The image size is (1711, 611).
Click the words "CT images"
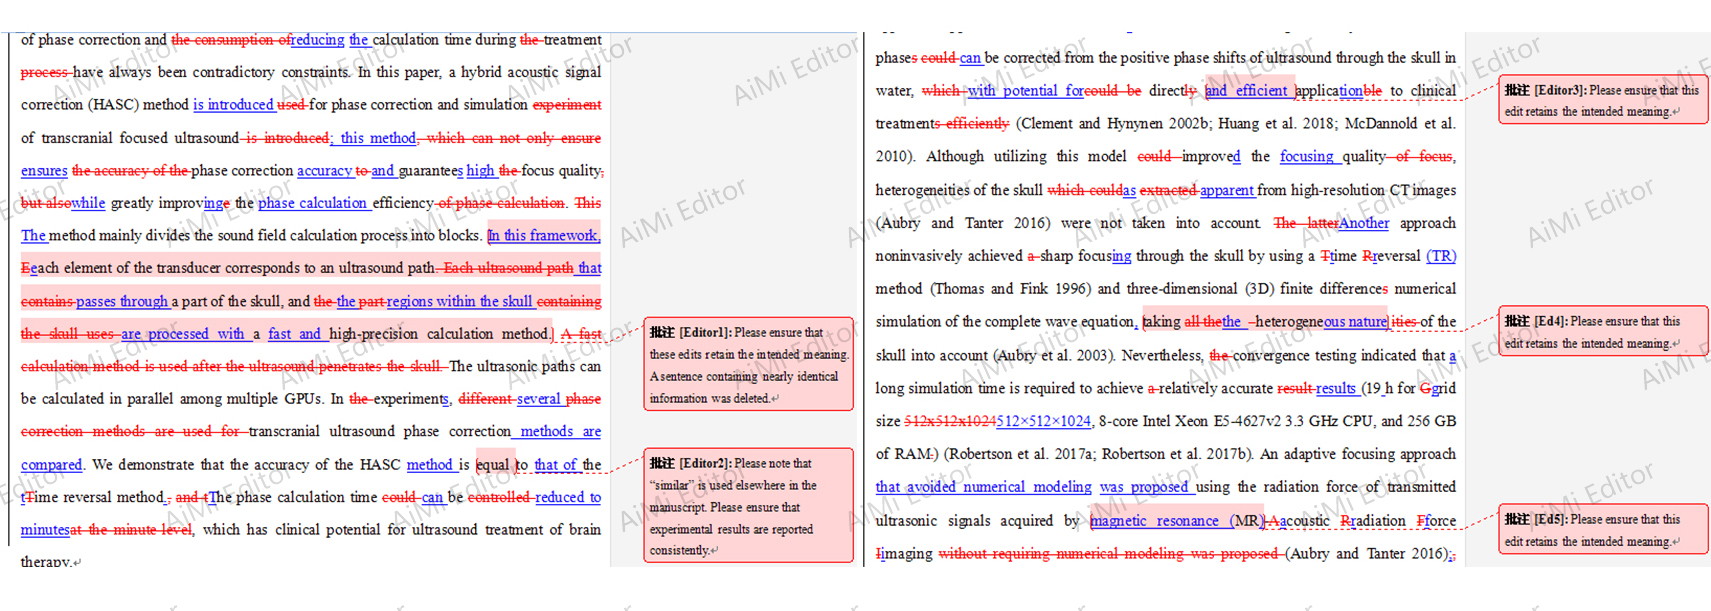[x=1422, y=190]
